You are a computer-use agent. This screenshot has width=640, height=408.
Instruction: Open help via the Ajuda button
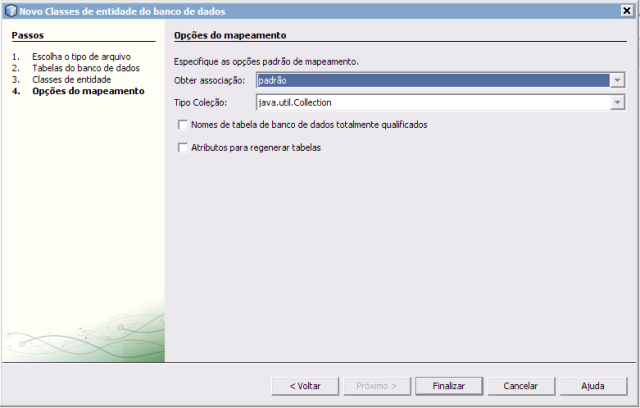(594, 385)
